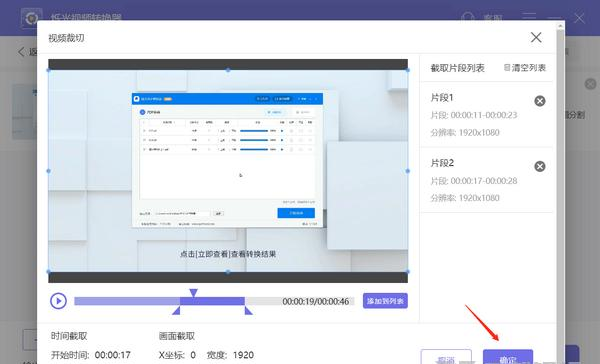Select the 片段2 entry in the list

[x=486, y=180]
